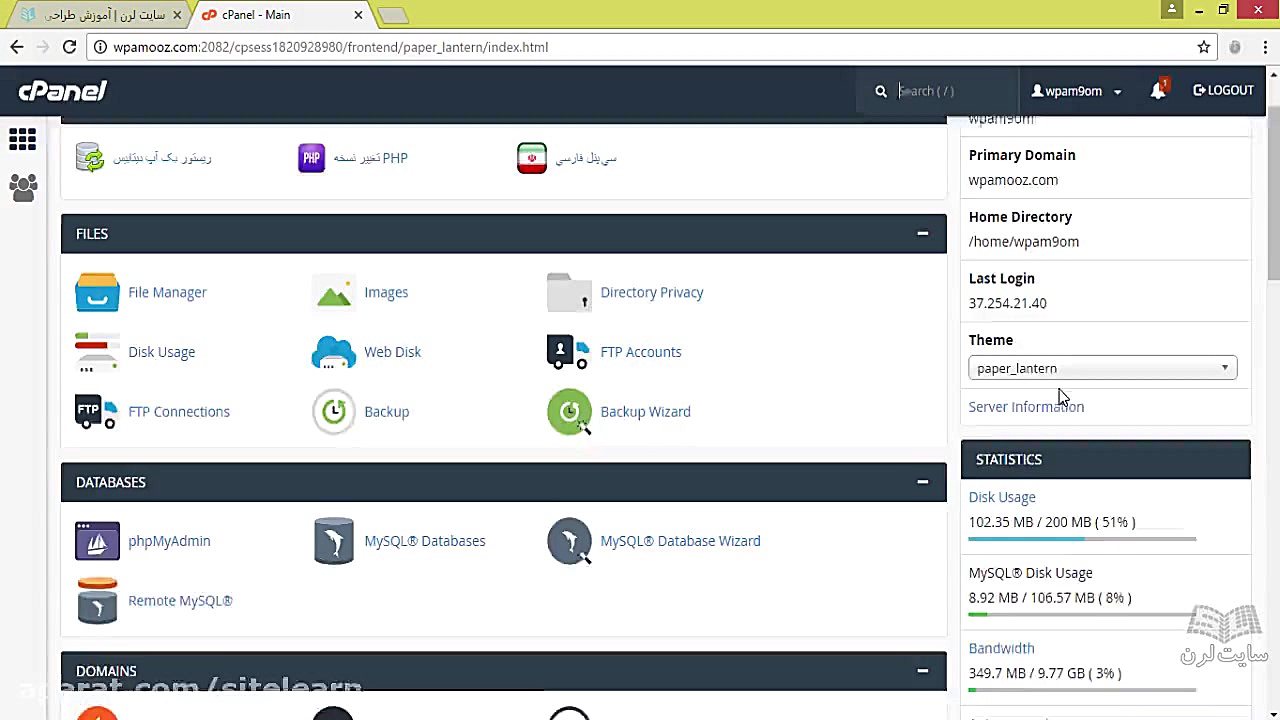Collapse the FILES section
Viewport: 1280px width, 720px height.
coord(922,234)
